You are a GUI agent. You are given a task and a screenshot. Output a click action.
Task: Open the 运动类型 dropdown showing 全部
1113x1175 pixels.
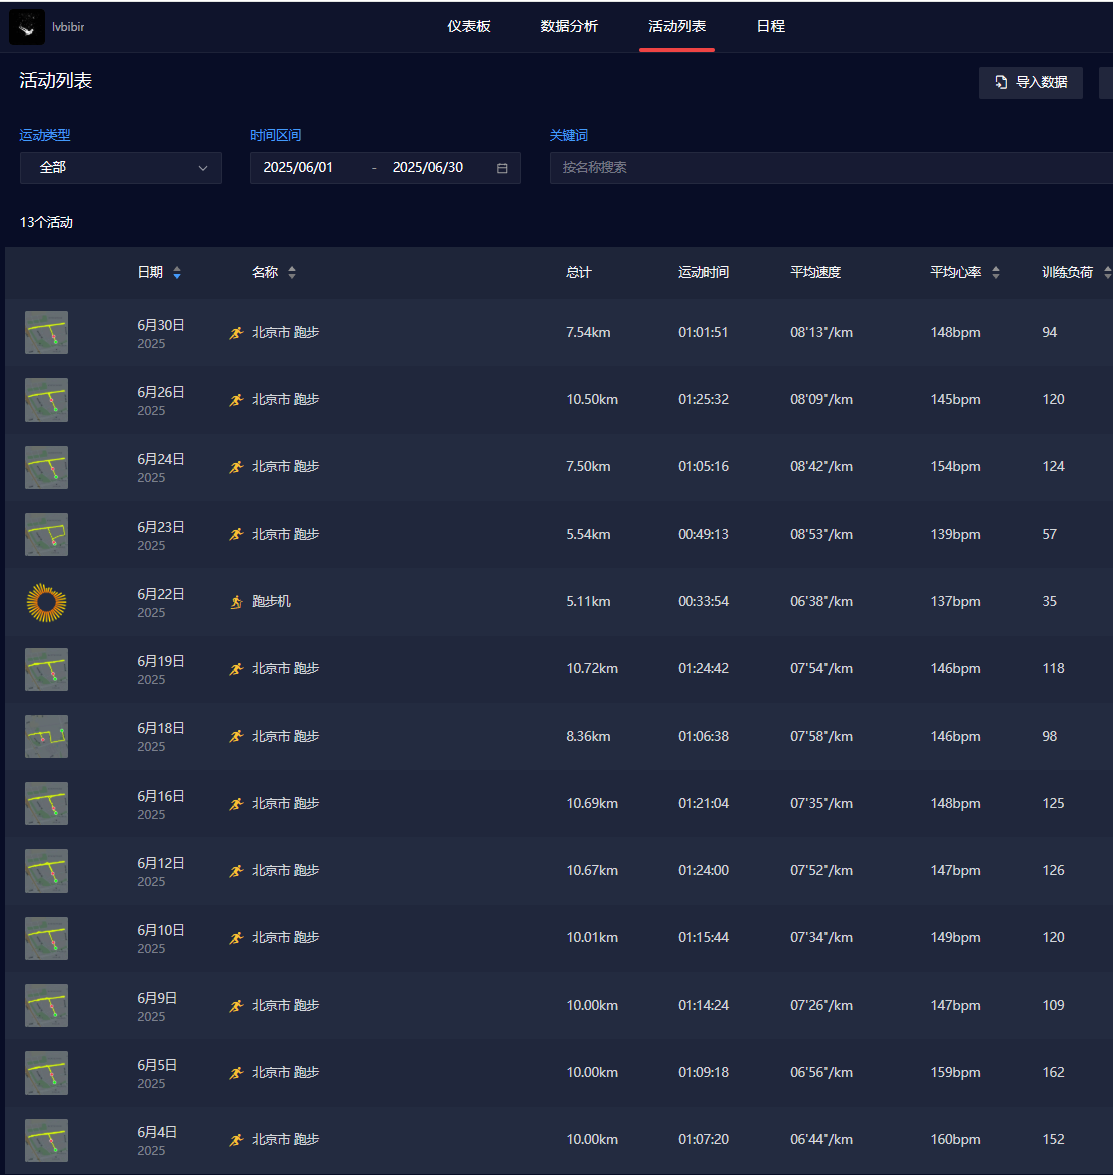[121, 168]
